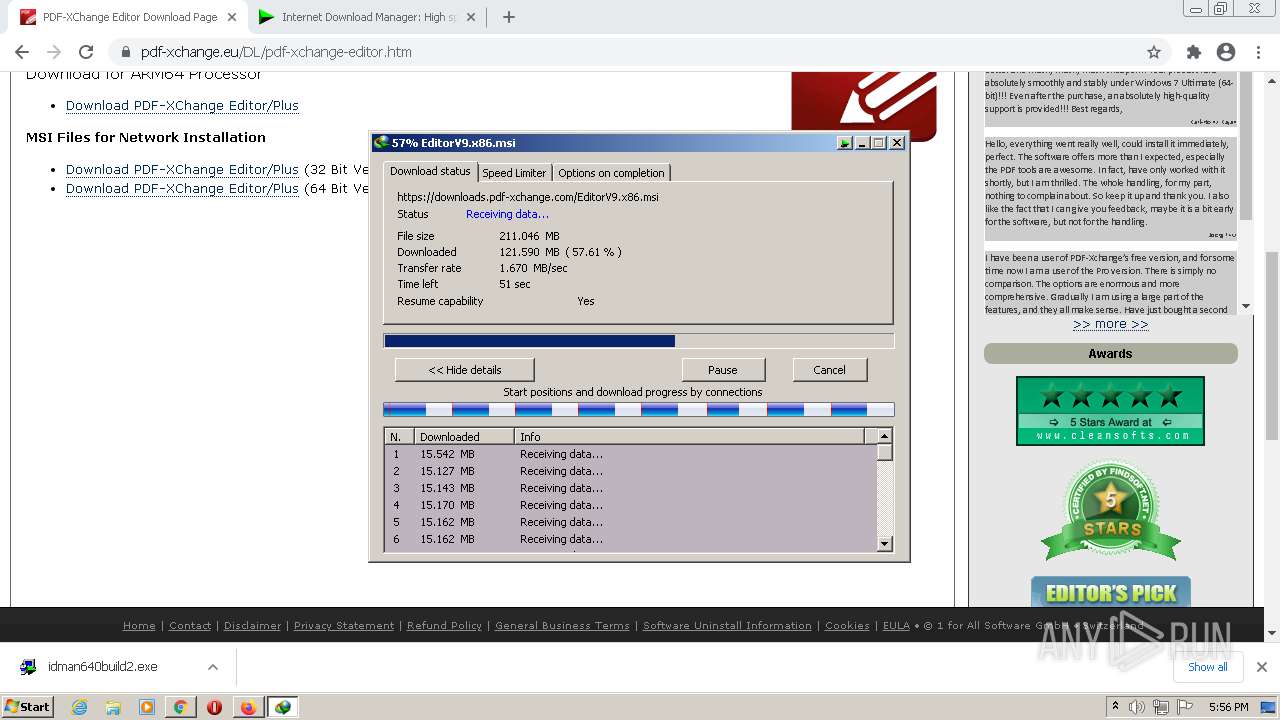This screenshot has width=1280, height=720.
Task: Select connection row 1 with 15.542 MB
Action: point(631,454)
